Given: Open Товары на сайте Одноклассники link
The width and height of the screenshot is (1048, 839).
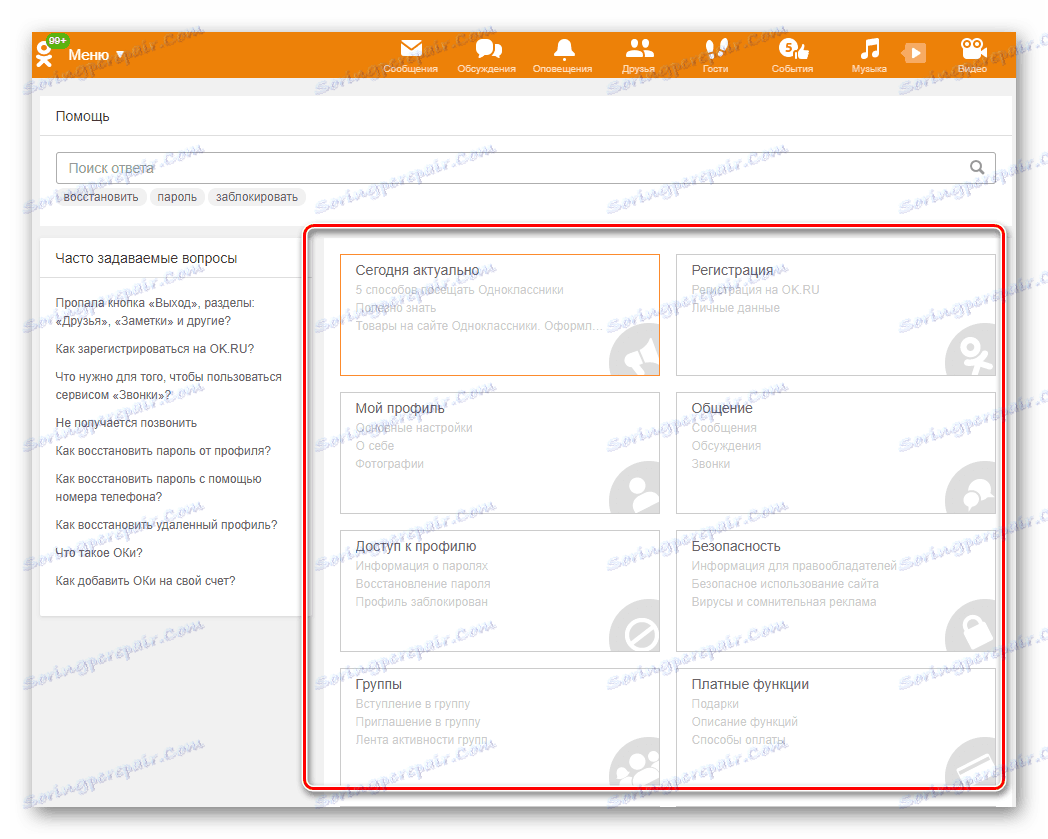Looking at the screenshot, I should (x=479, y=326).
